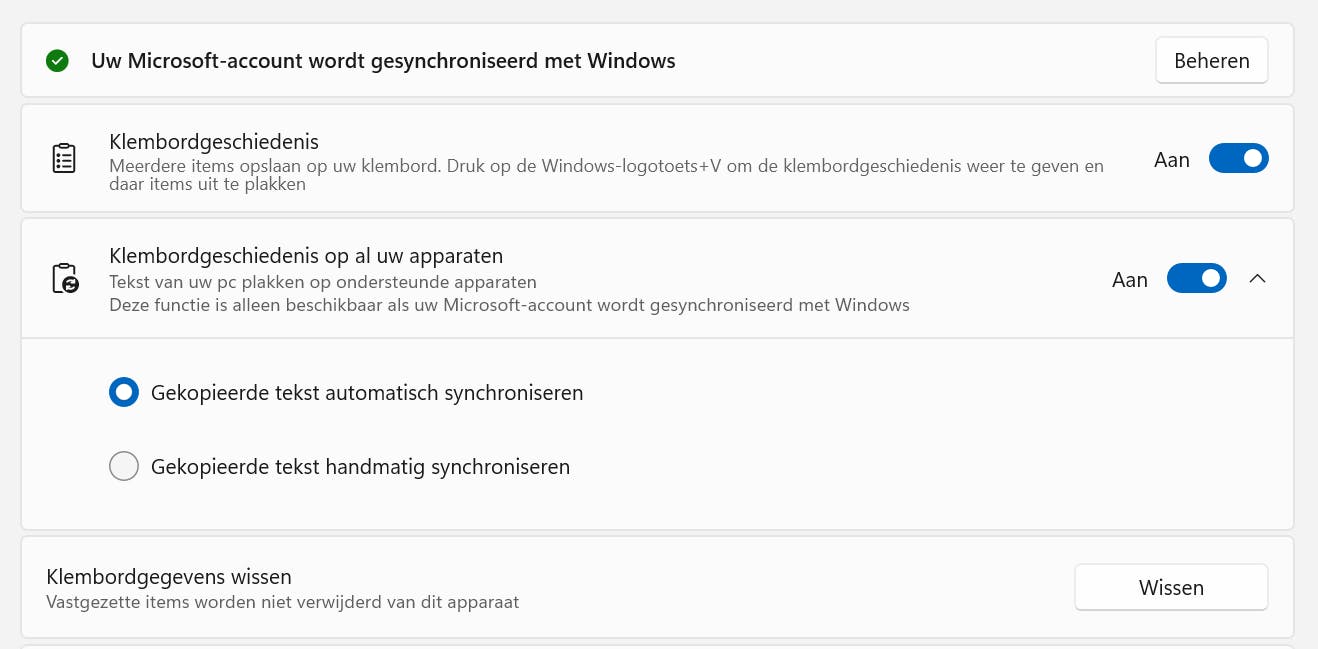The image size is (1318, 649).
Task: Turn off the Klembordgeschiedenis toggle
Action: (1238, 159)
